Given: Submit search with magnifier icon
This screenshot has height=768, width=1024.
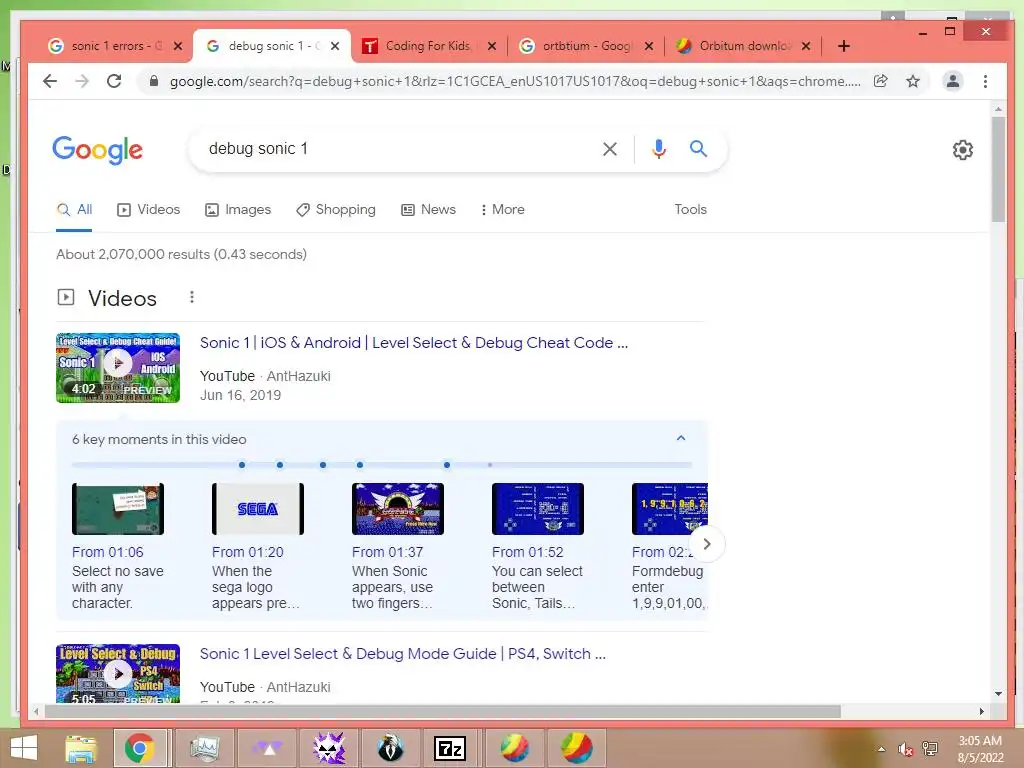Looking at the screenshot, I should tap(698, 149).
